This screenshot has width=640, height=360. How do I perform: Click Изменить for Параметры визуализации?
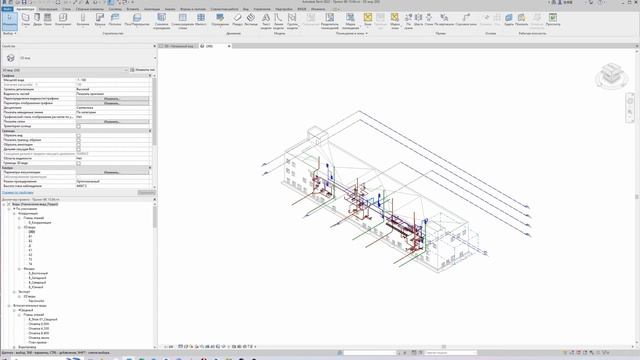pyautogui.click(x=112, y=173)
